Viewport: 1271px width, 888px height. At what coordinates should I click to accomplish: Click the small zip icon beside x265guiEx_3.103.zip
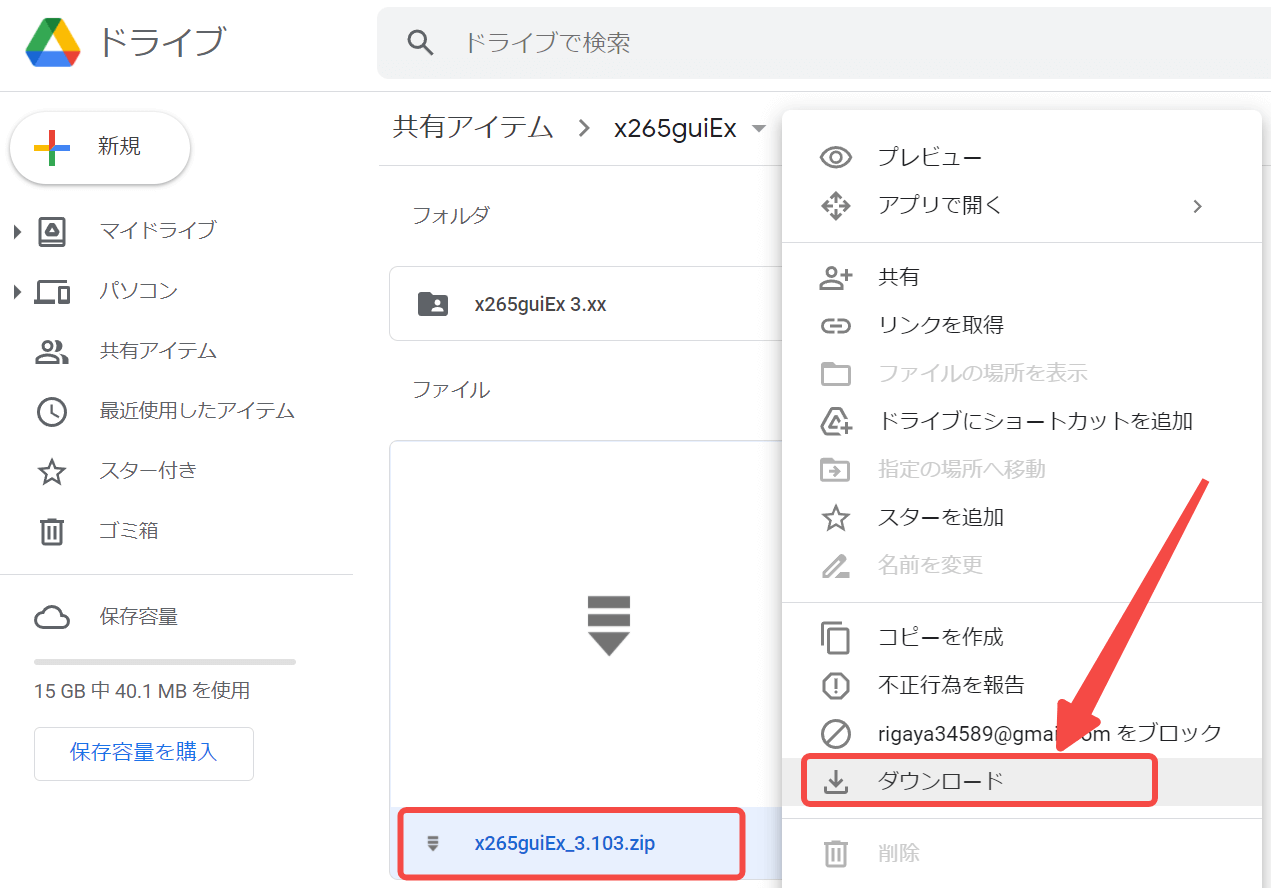[x=433, y=844]
